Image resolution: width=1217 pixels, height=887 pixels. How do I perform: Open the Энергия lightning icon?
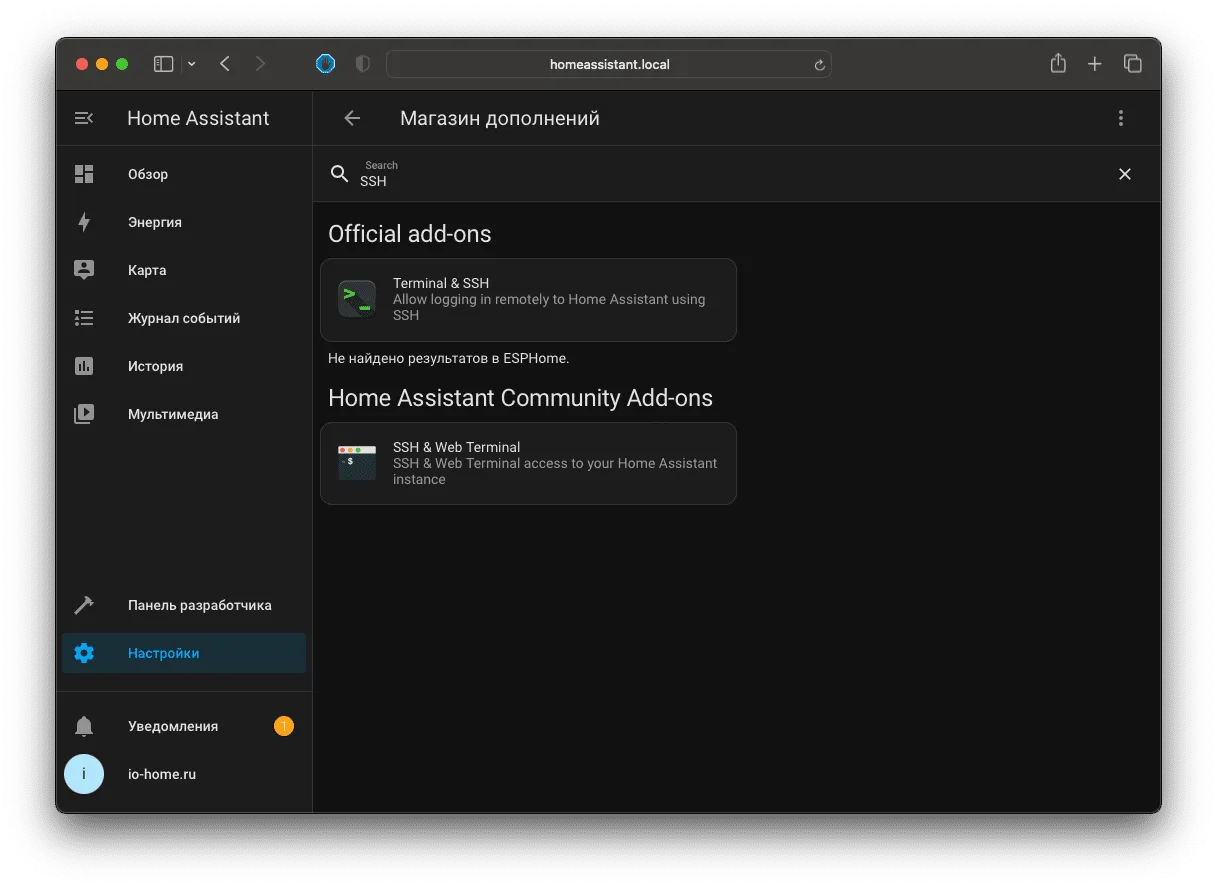pyautogui.click(x=84, y=222)
